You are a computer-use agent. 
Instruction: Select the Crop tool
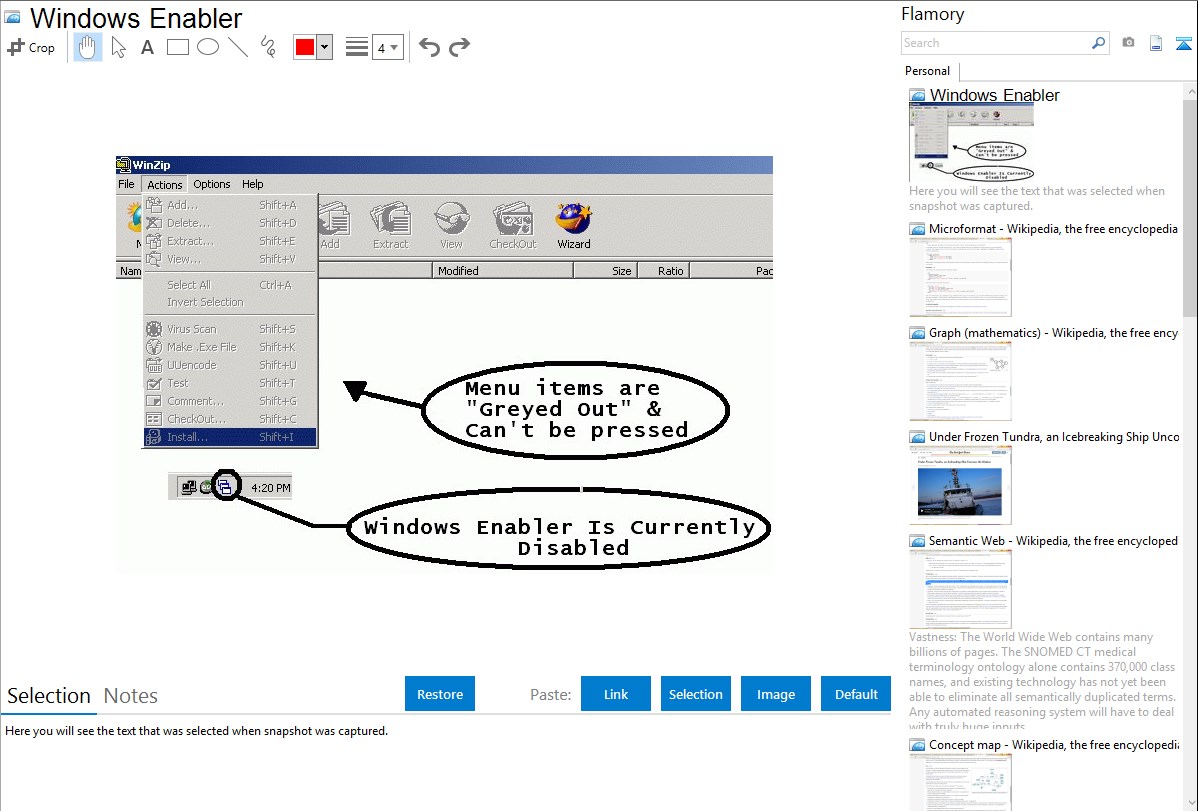(x=31, y=47)
